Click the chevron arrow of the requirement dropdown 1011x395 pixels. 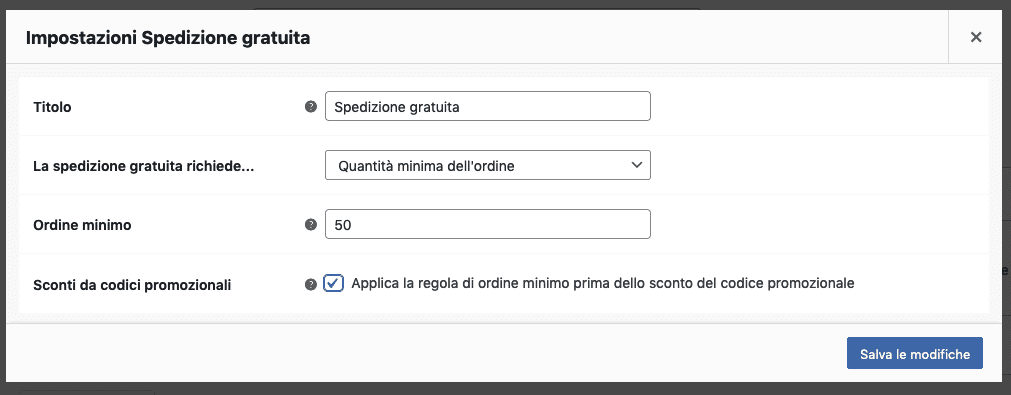coord(636,165)
